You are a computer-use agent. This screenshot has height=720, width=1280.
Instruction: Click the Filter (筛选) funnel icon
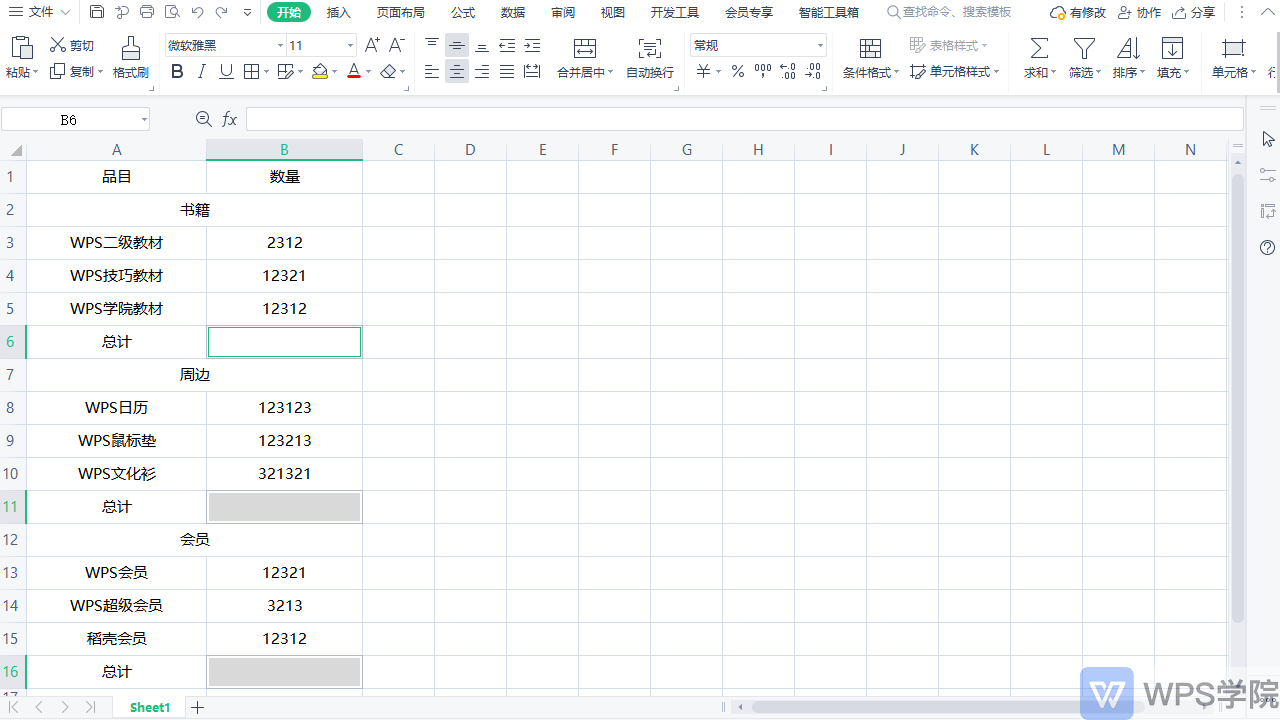click(x=1083, y=49)
